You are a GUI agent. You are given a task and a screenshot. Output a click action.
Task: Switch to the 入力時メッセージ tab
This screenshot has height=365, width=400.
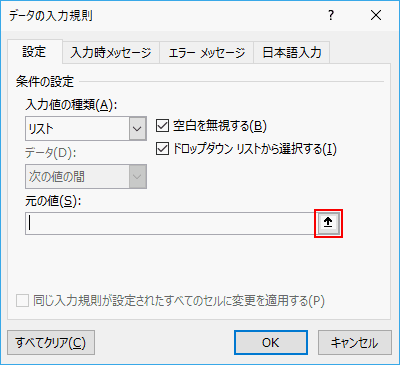click(x=111, y=53)
